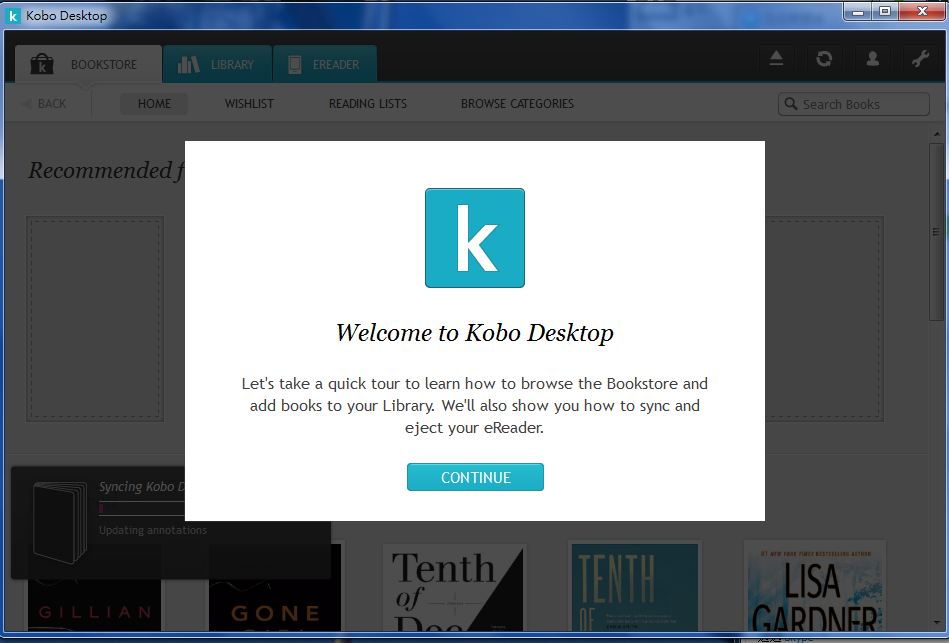Click Continue on the welcome dialog
Image resolution: width=949 pixels, height=643 pixels.
point(475,477)
